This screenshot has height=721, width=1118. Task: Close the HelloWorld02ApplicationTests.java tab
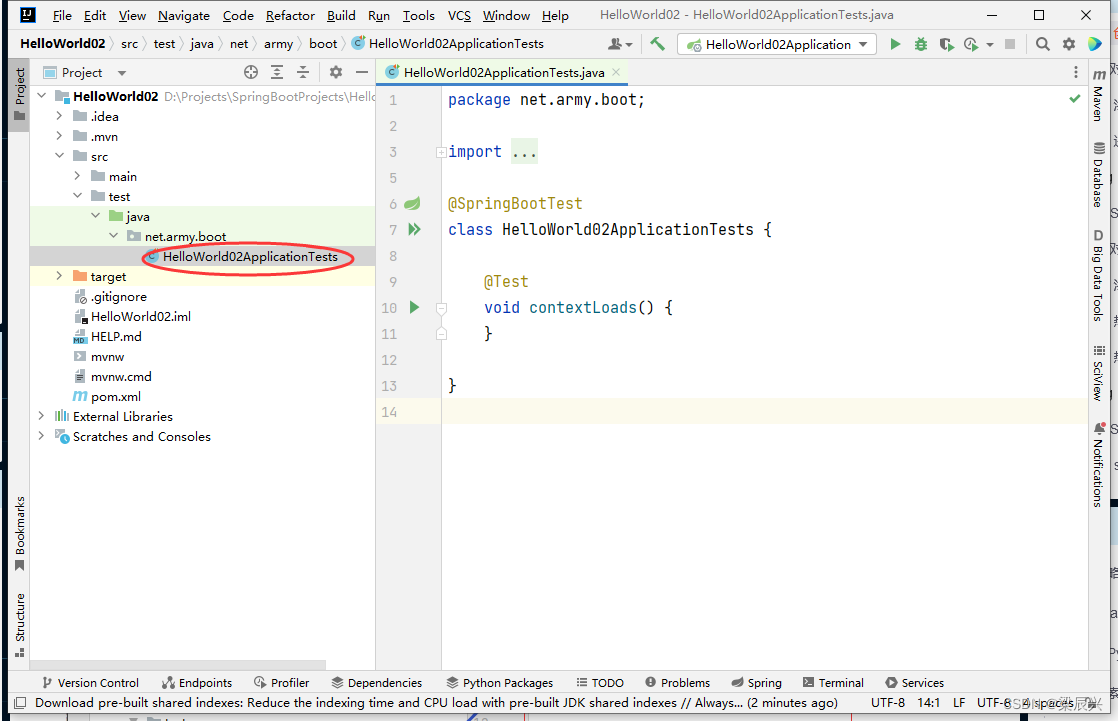pos(616,72)
